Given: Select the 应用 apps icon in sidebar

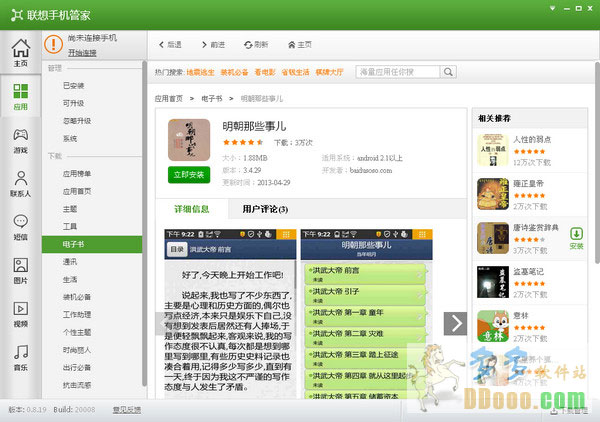Looking at the screenshot, I should click(21, 96).
